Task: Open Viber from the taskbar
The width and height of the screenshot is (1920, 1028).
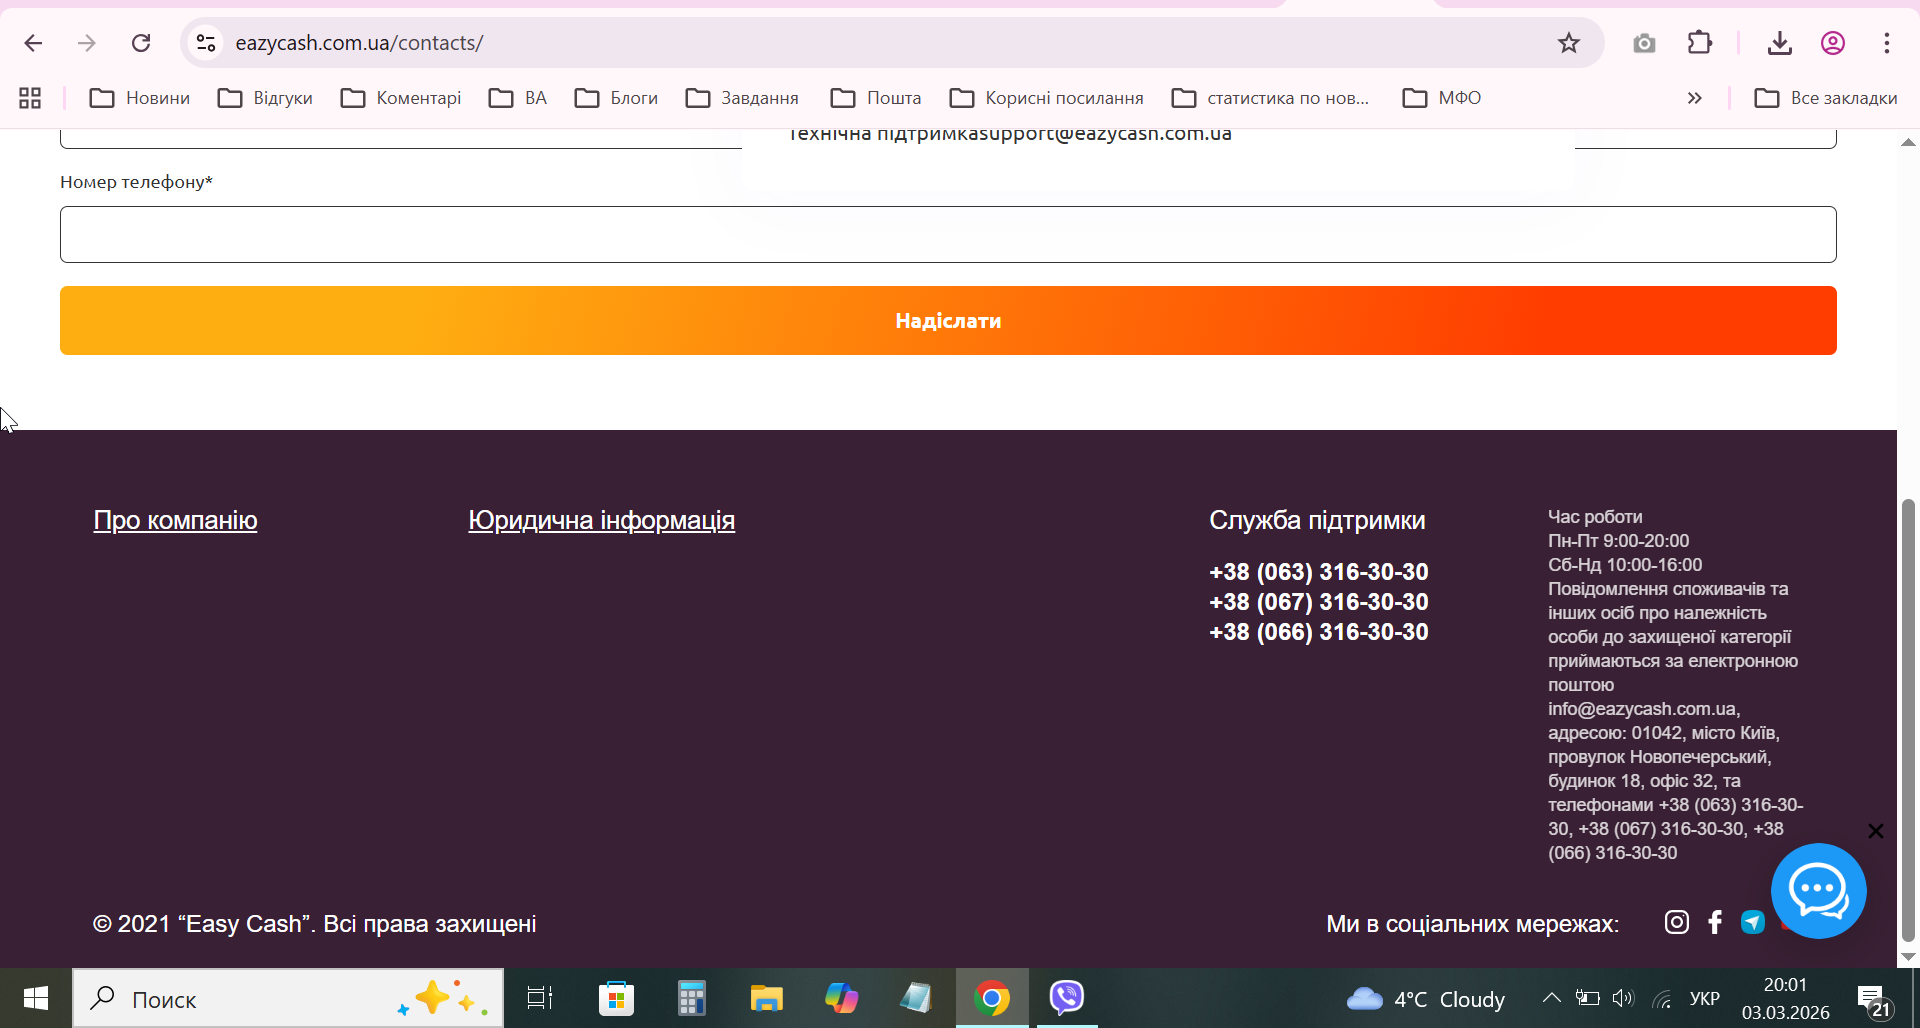Action: point(1067,998)
